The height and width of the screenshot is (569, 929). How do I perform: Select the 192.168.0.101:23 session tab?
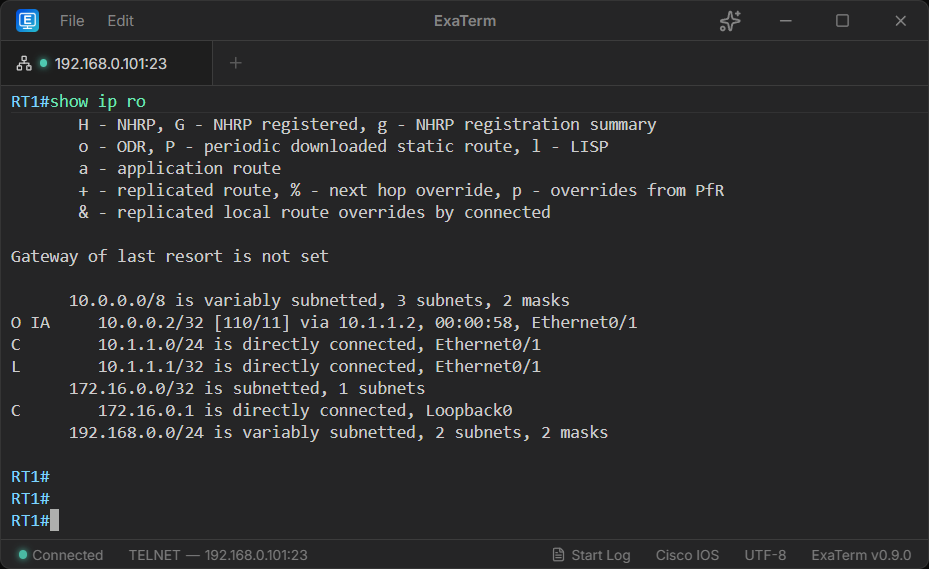pos(107,63)
